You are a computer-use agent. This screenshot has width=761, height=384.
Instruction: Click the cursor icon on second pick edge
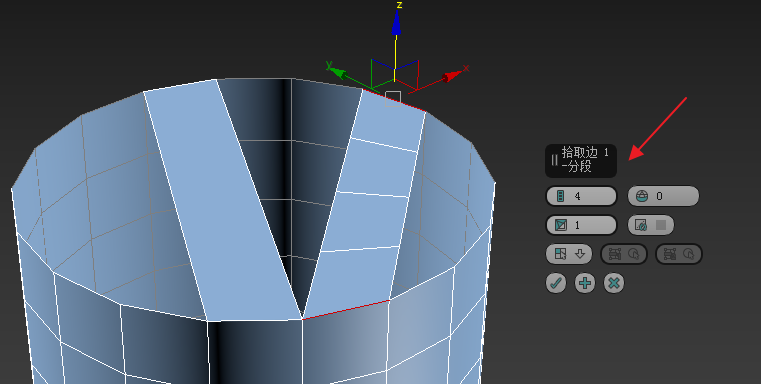coord(689,254)
